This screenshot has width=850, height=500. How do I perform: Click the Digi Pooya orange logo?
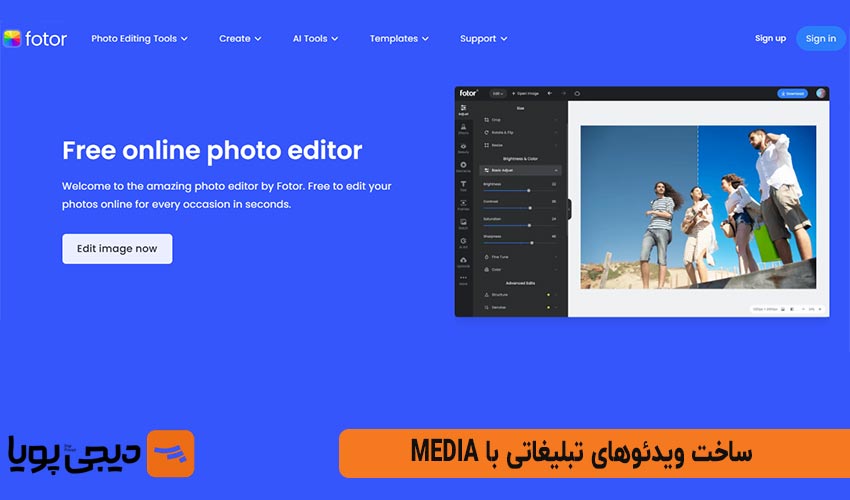pos(170,454)
